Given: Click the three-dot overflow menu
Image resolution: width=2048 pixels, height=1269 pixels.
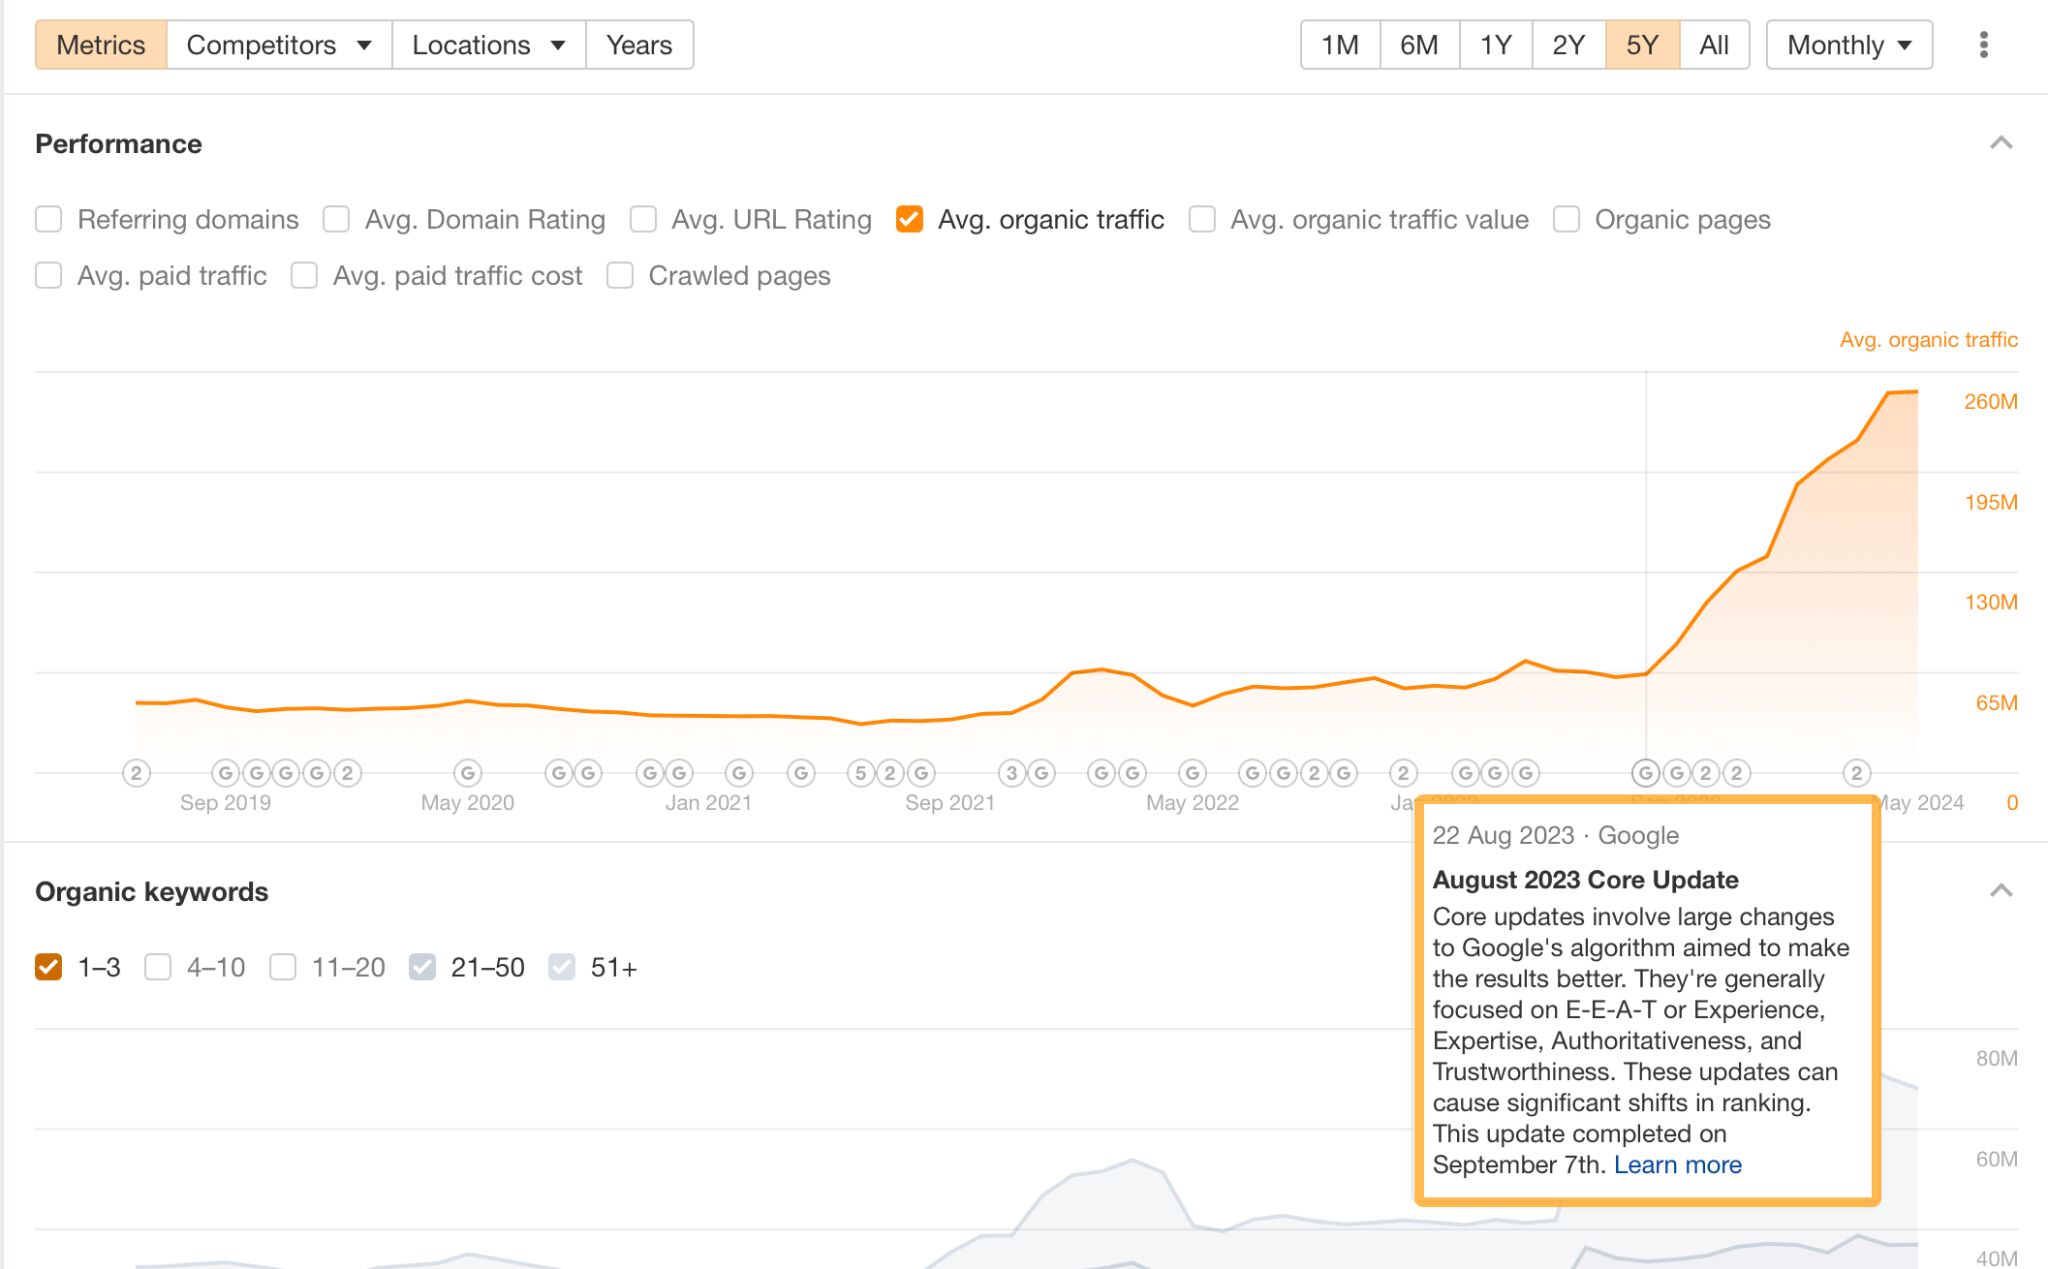Looking at the screenshot, I should click(1984, 44).
